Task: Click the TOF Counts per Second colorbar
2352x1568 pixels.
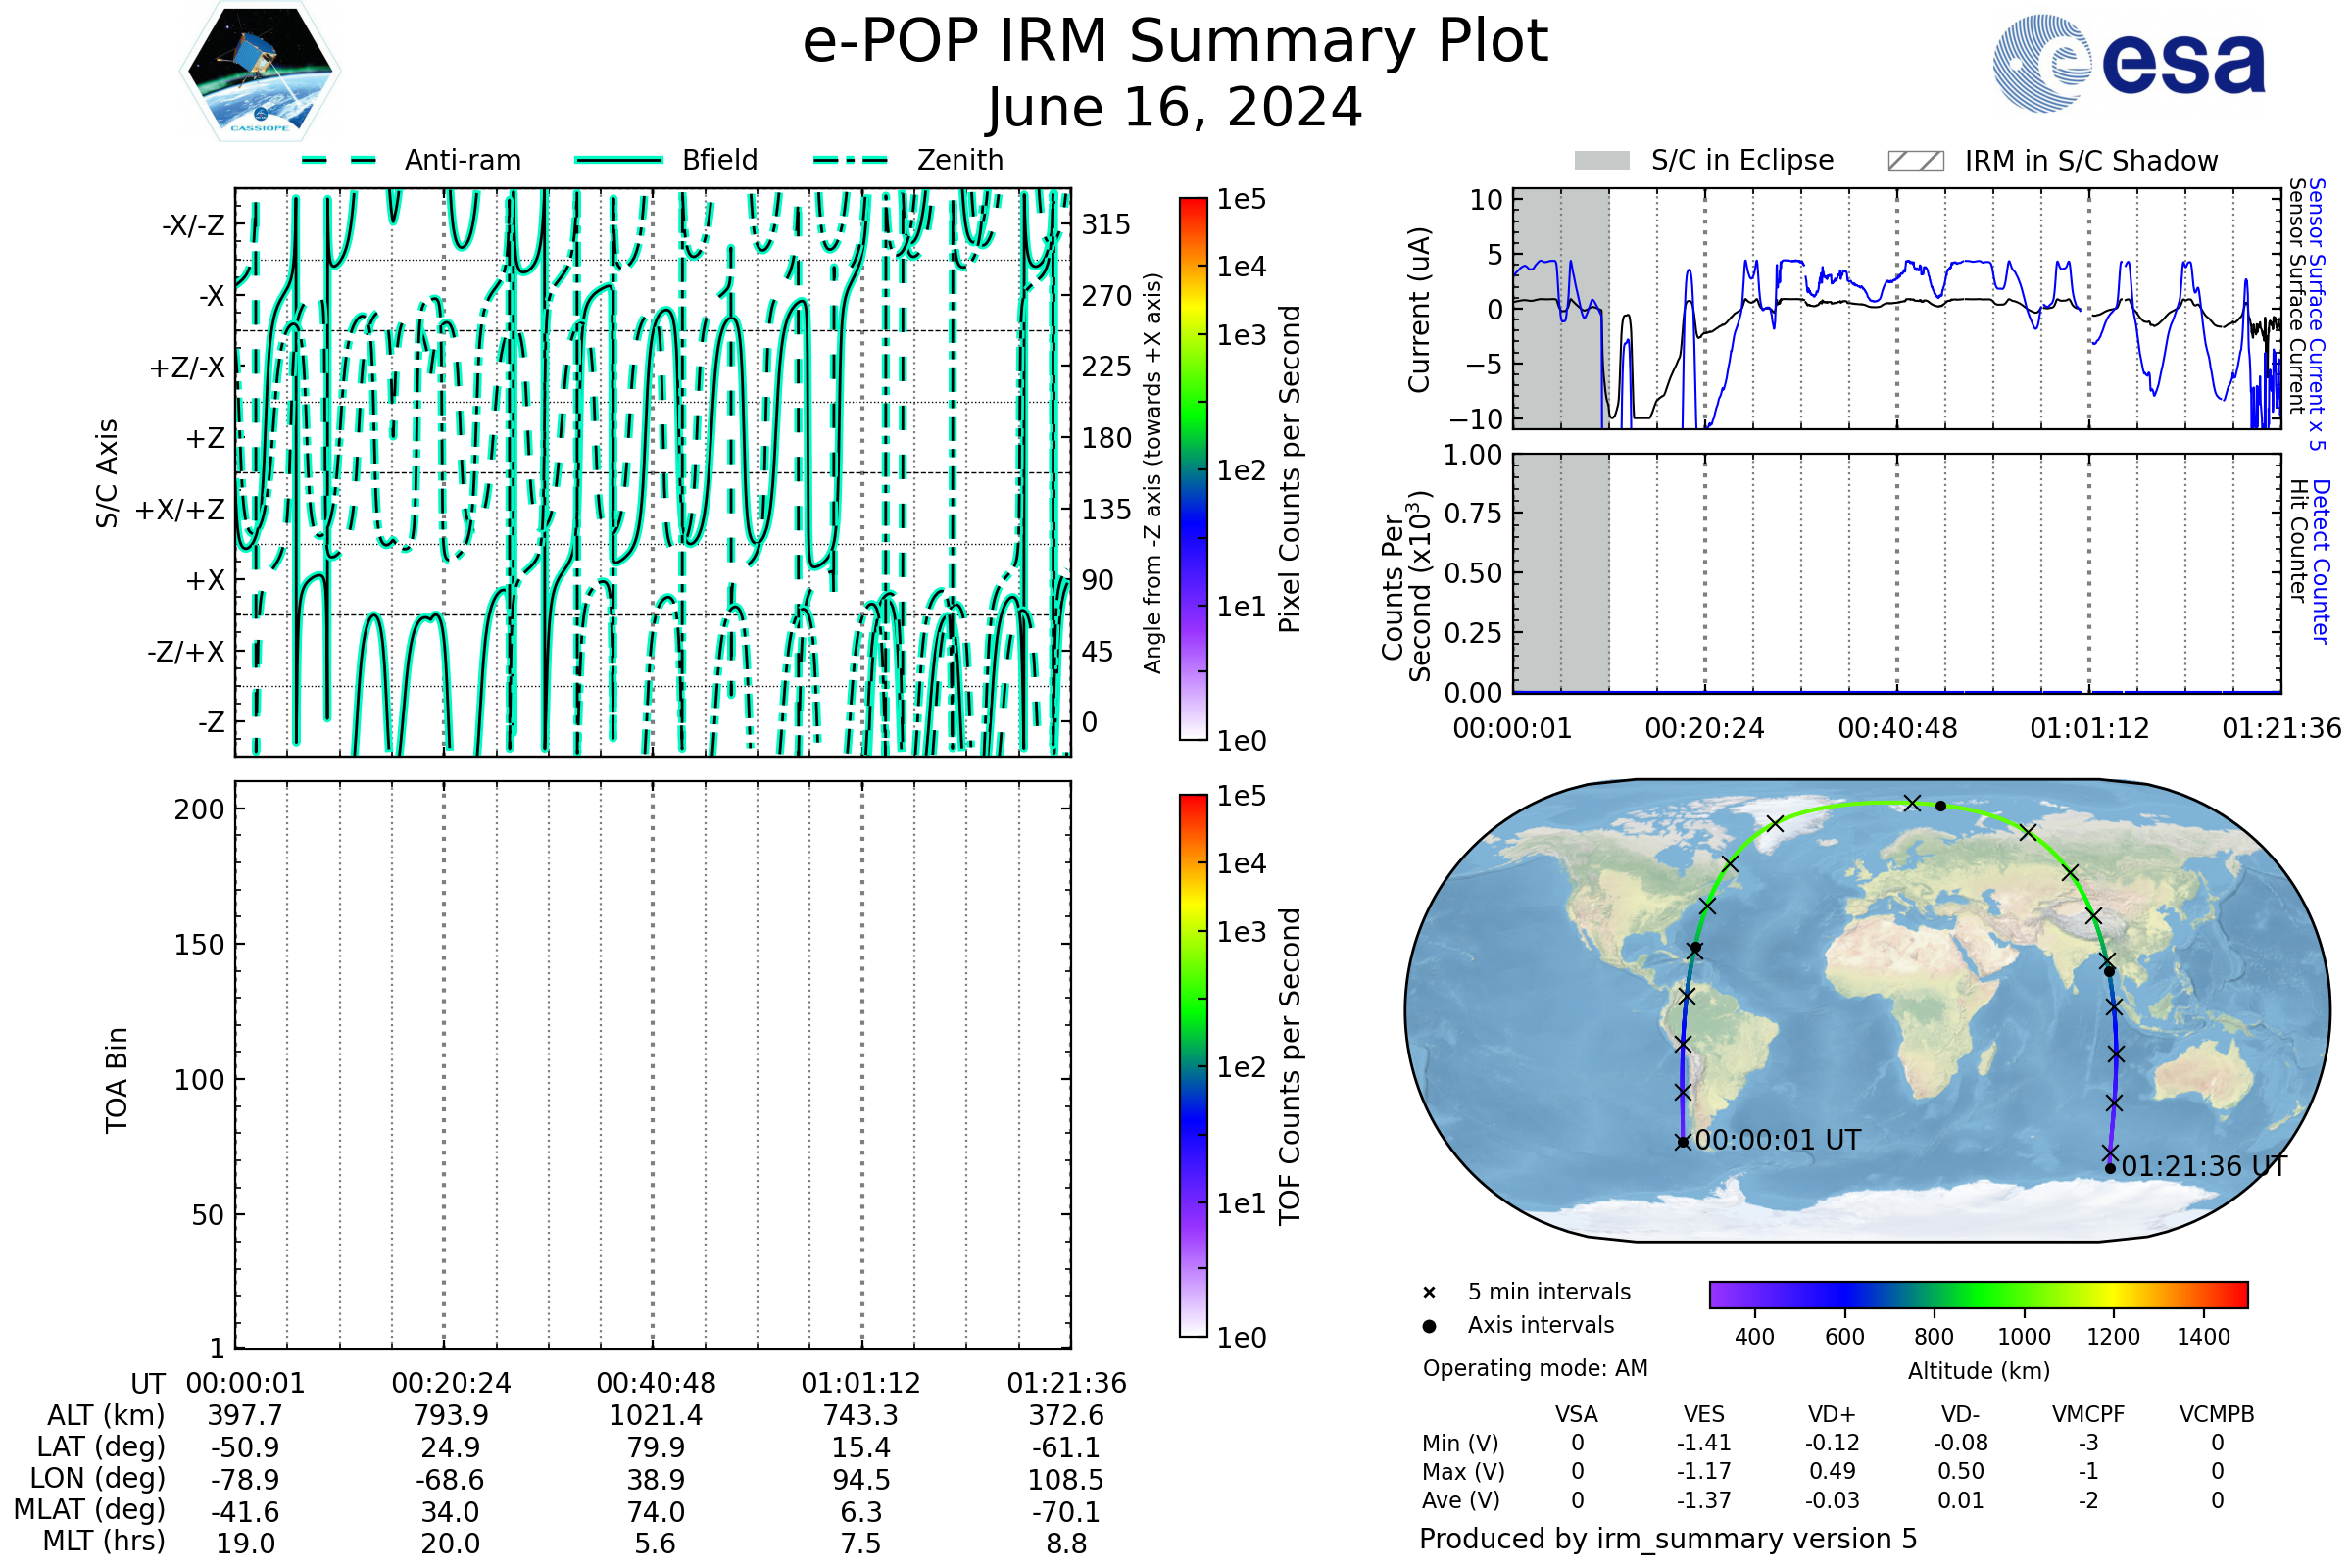Action: click(1193, 1065)
